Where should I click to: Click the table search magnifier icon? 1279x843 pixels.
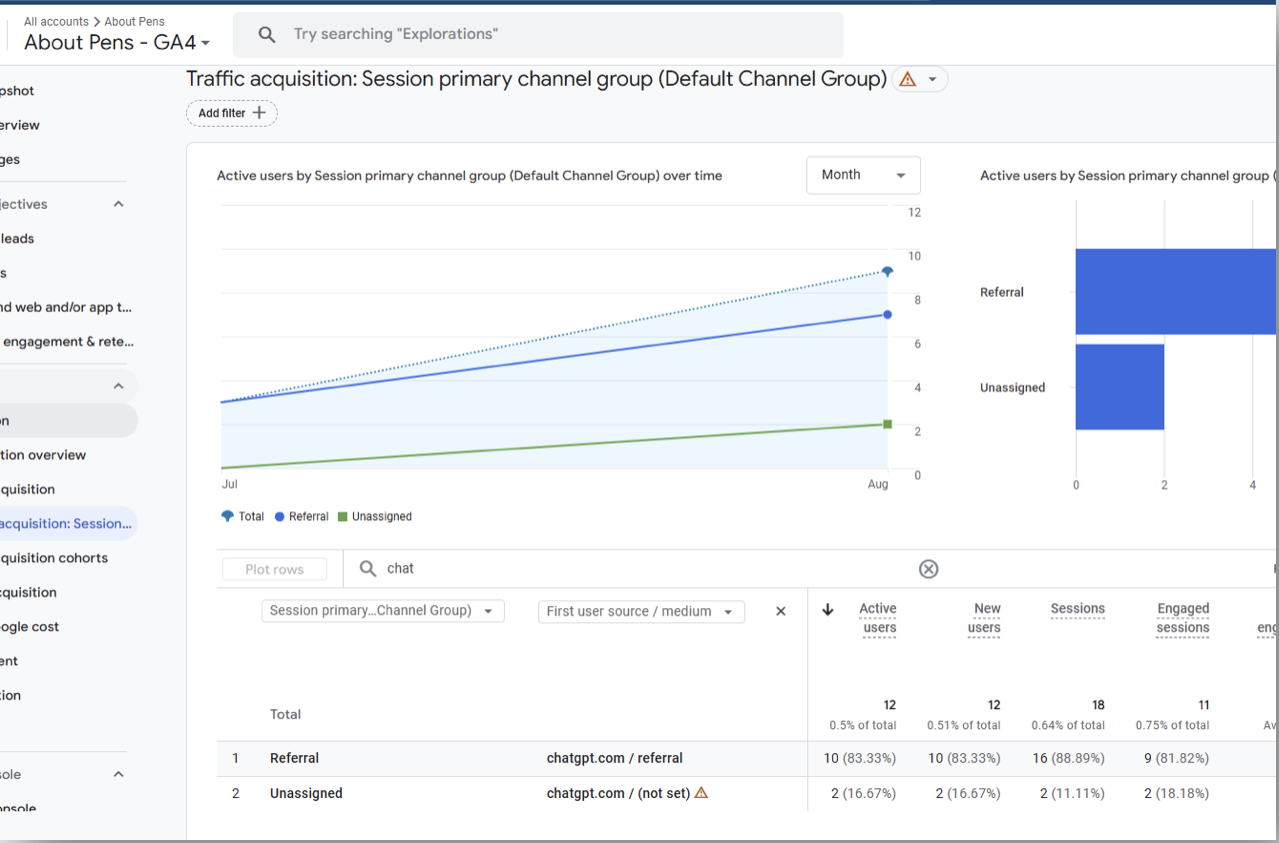click(368, 569)
